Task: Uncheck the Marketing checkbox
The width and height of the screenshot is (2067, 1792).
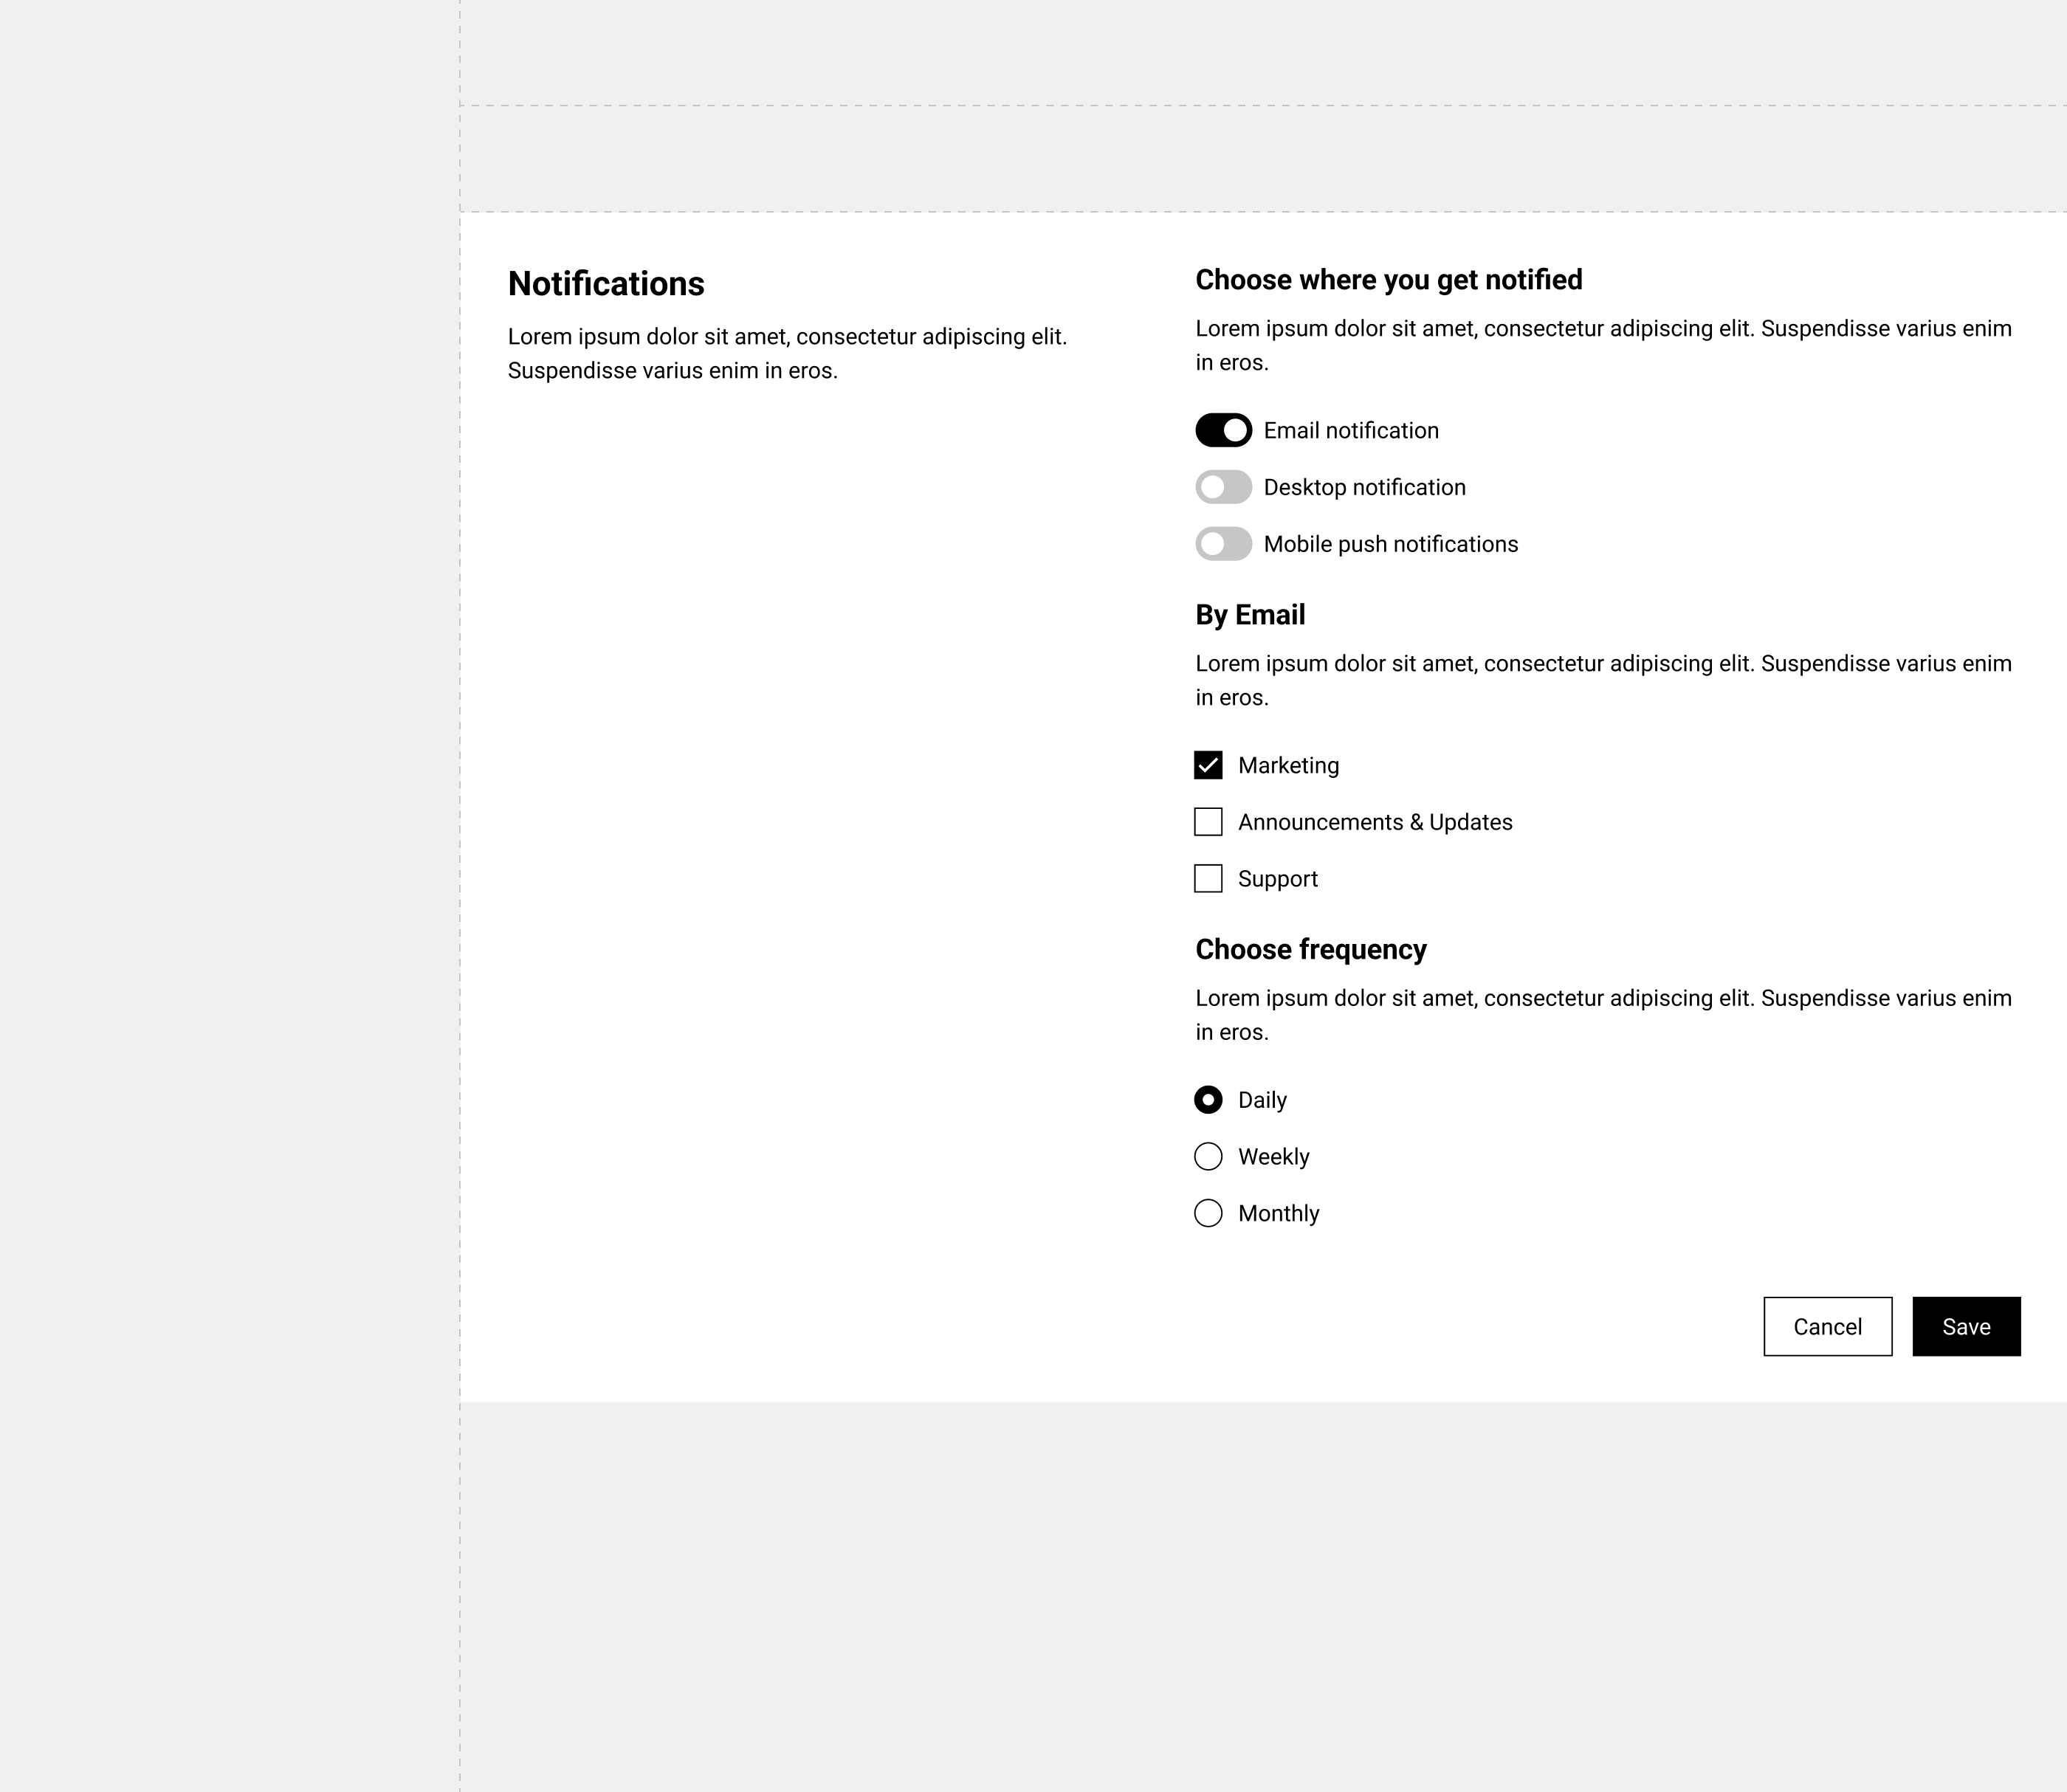Action: pos(1208,765)
